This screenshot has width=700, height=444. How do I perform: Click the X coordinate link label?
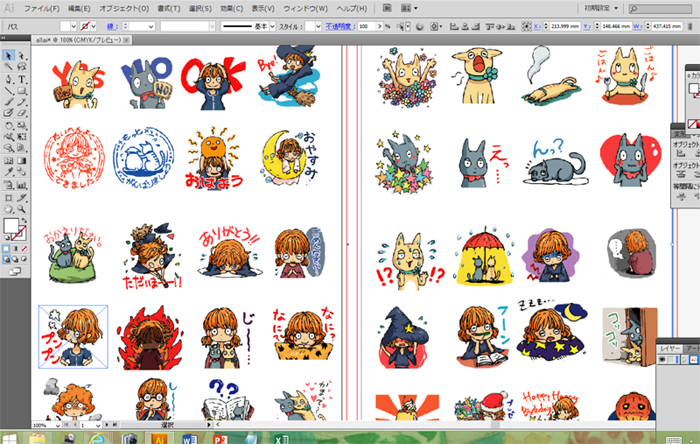coord(537,26)
